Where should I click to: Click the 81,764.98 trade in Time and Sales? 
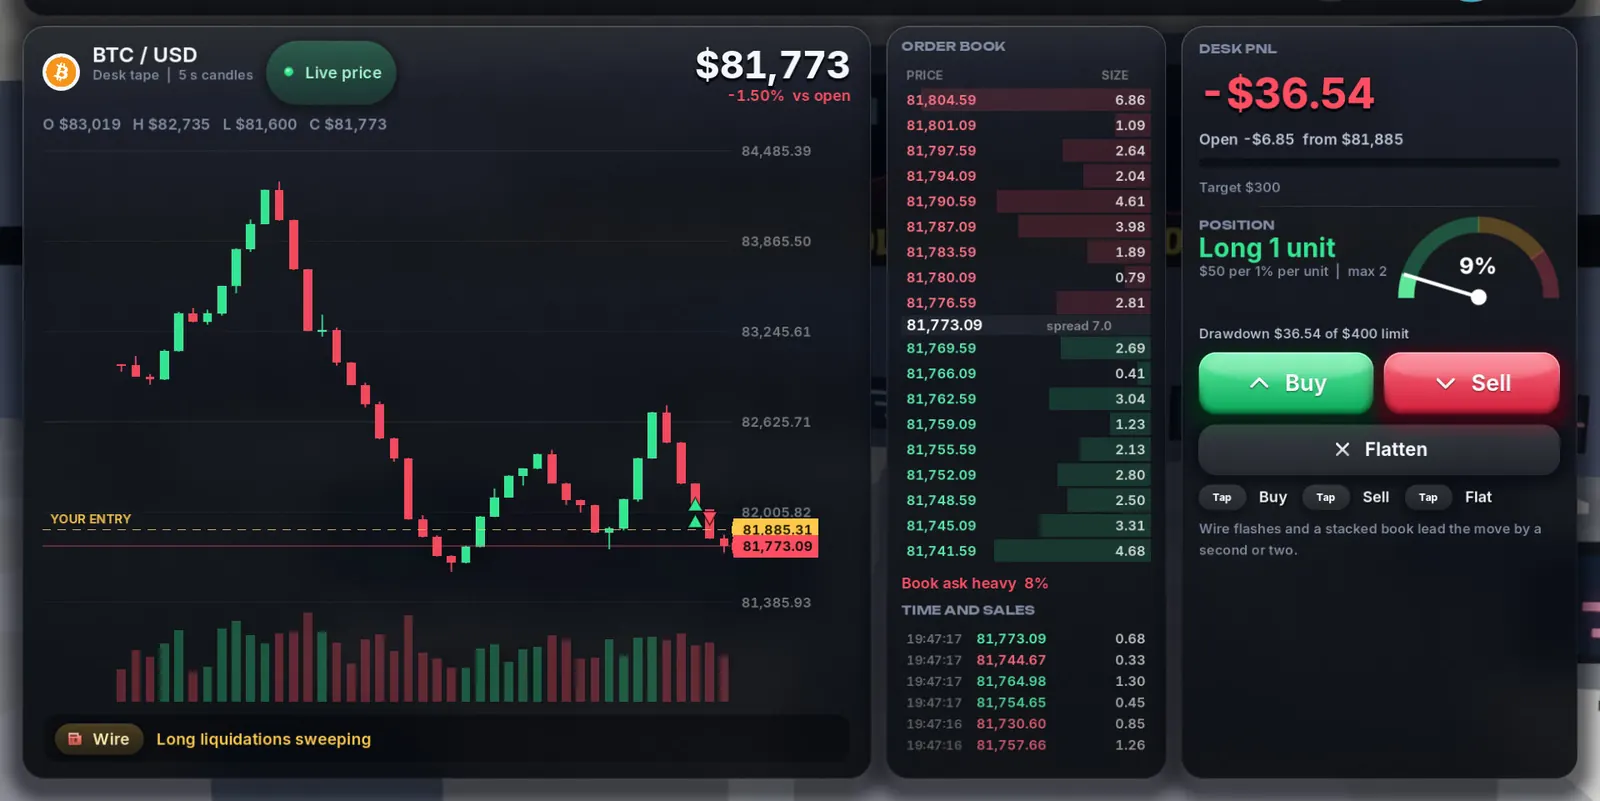pos(1026,681)
